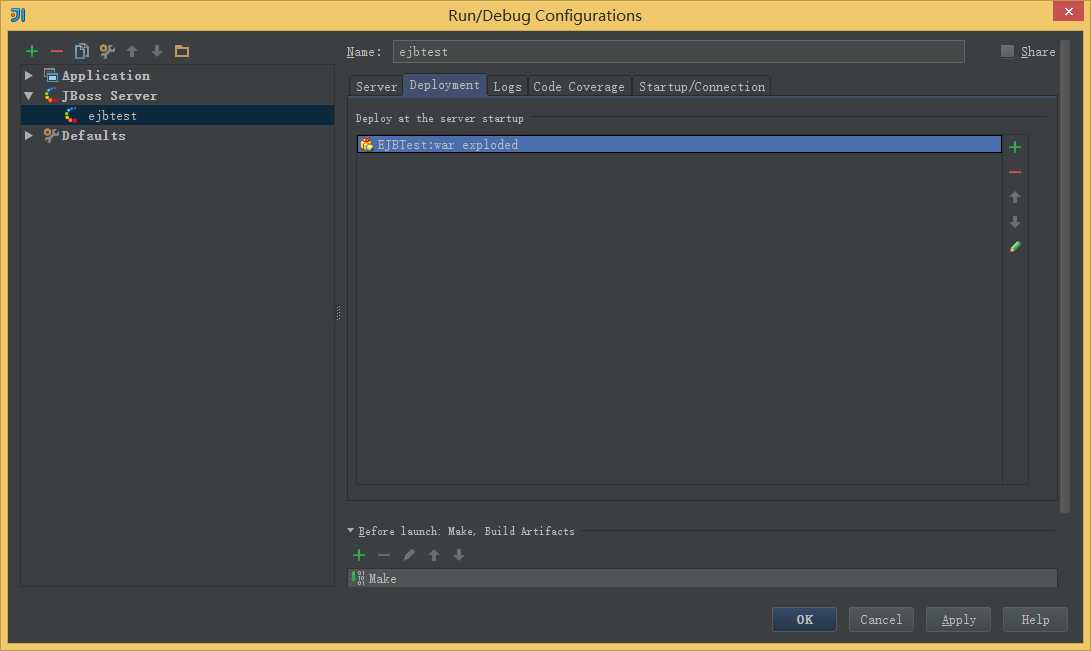Screen dimensions: 1091x651
Task: Apply the configuration changes
Action: 958,619
